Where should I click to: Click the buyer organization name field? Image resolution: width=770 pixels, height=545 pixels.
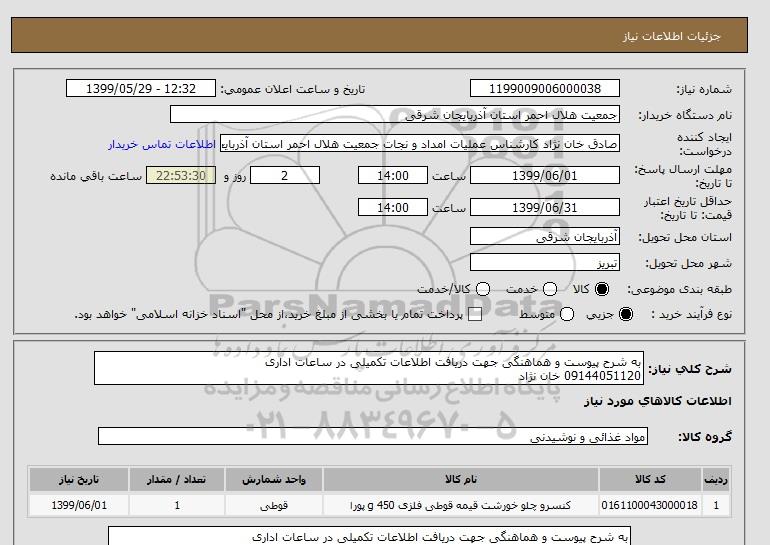tap(395, 114)
